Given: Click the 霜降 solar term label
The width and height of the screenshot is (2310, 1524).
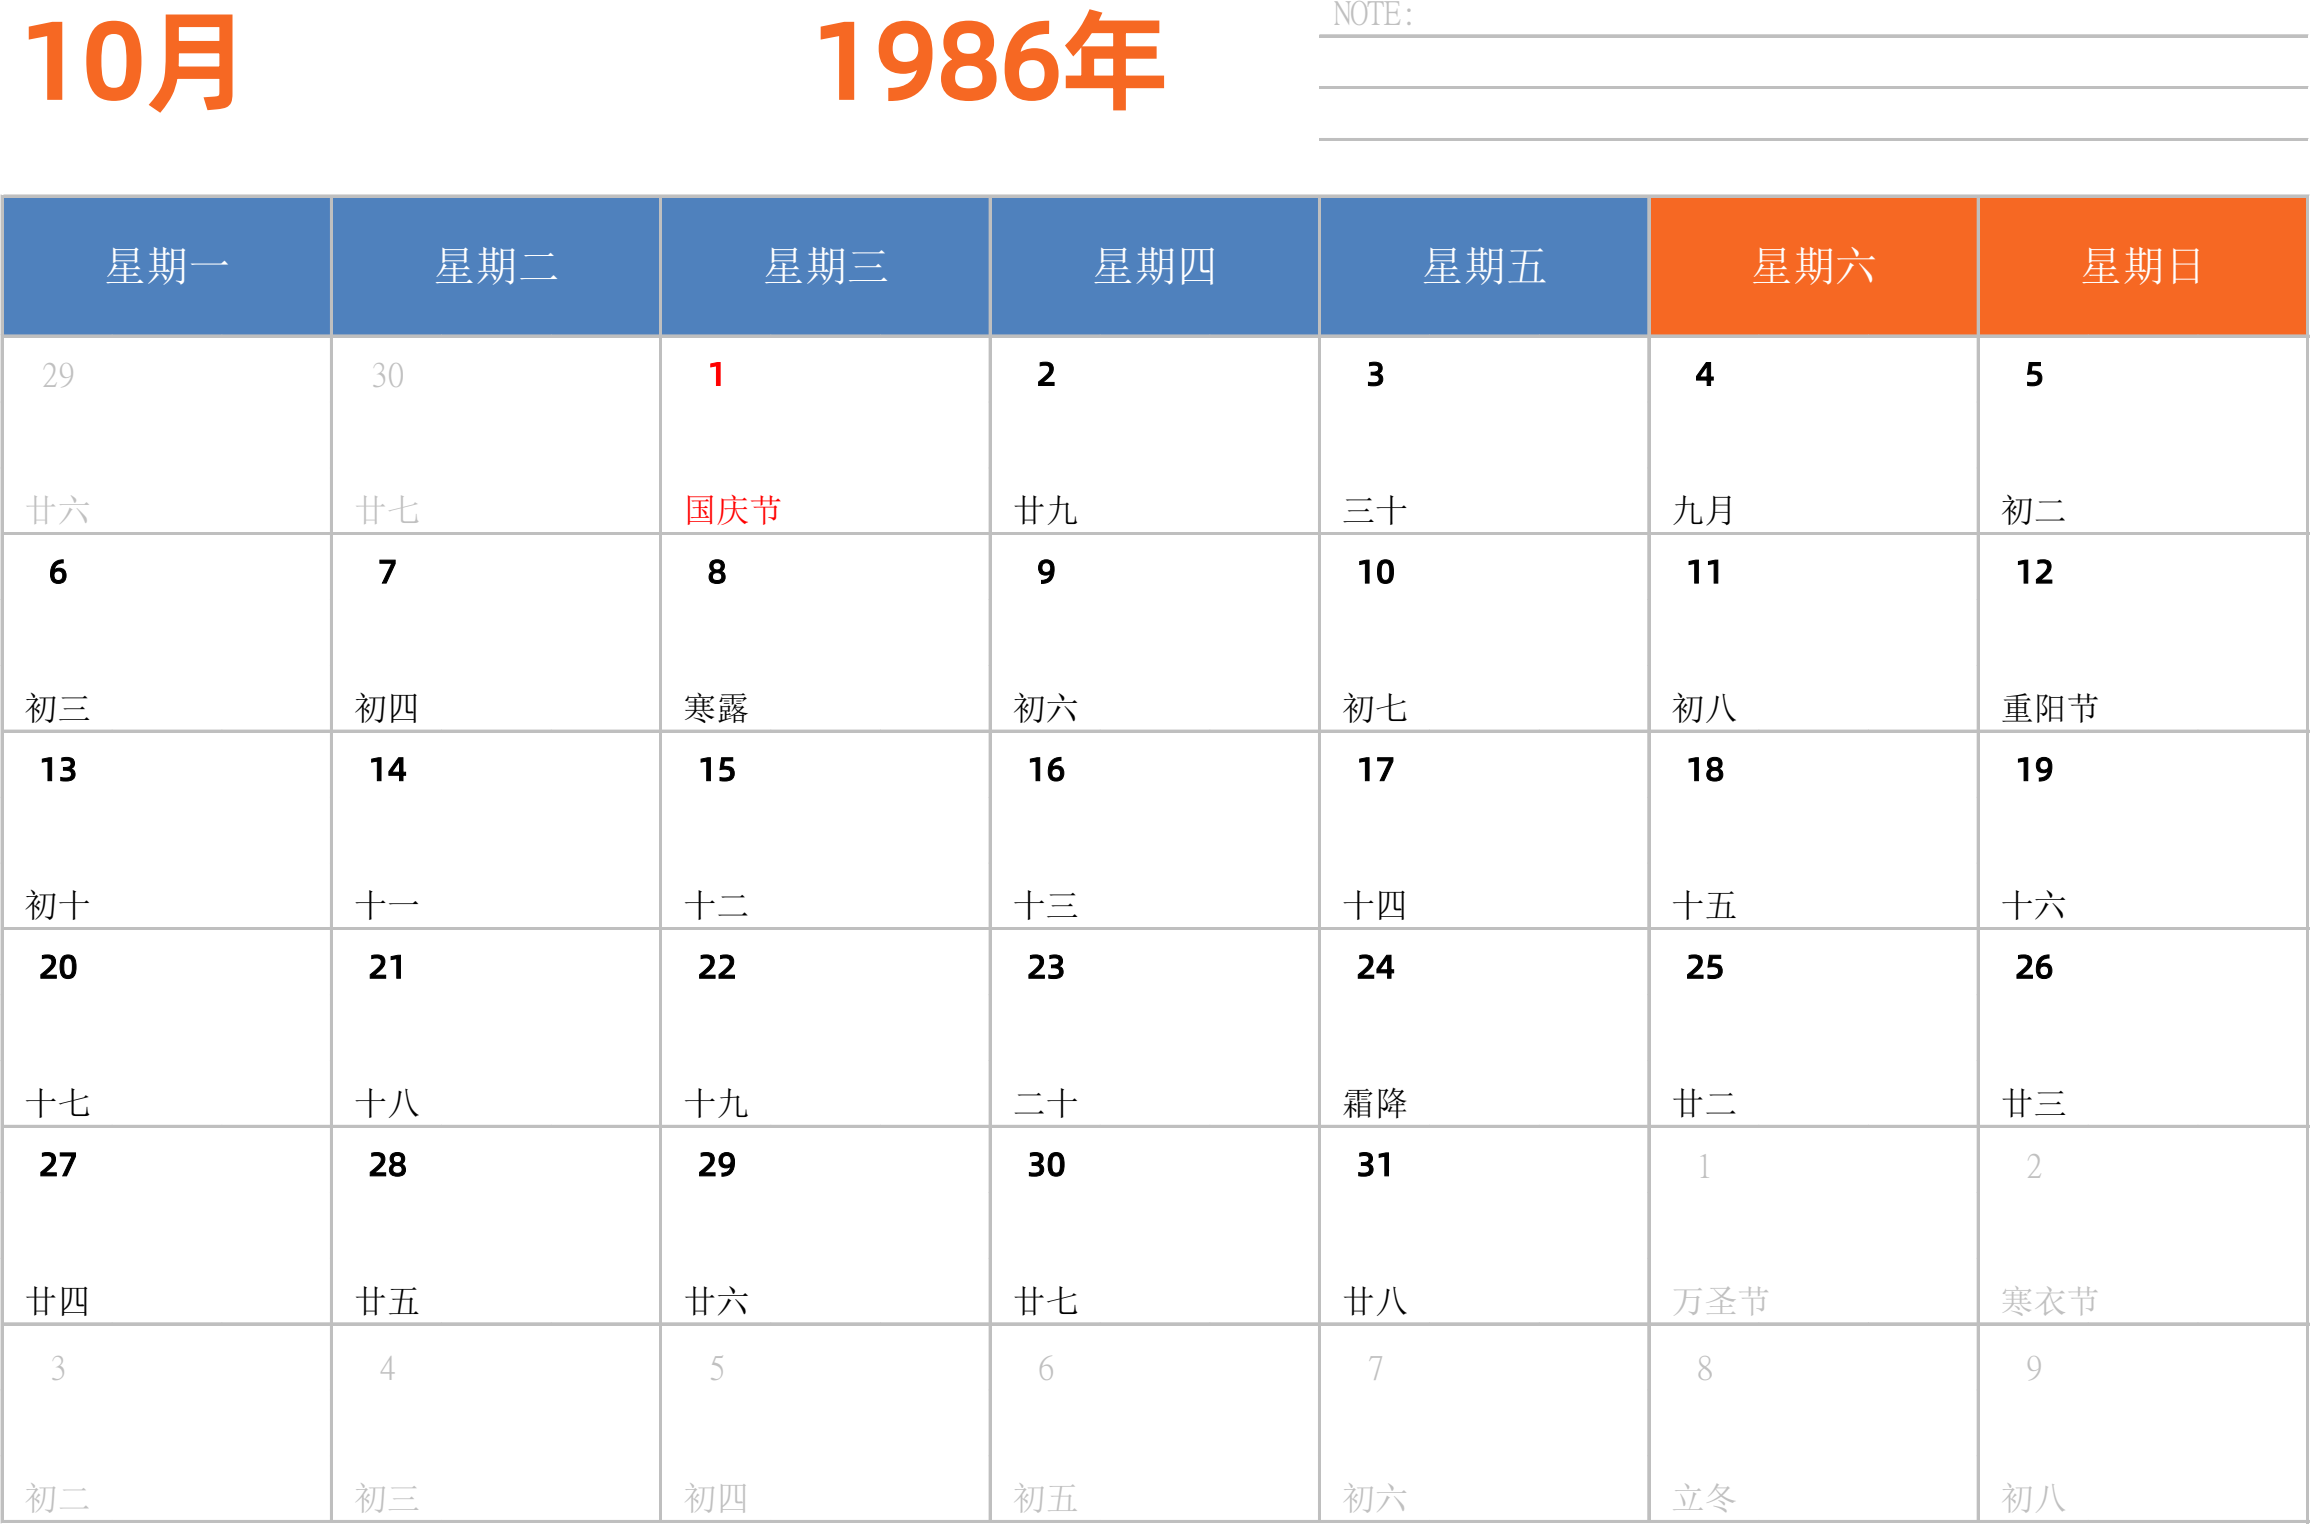Looking at the screenshot, I should (x=1375, y=1104).
